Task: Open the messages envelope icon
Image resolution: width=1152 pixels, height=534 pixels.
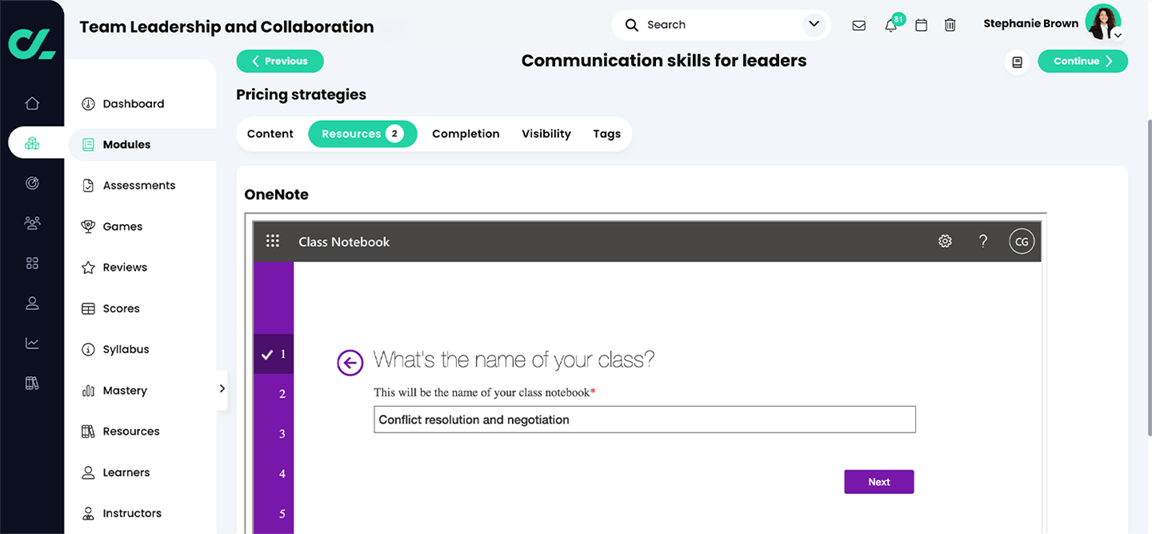Action: click(x=858, y=25)
